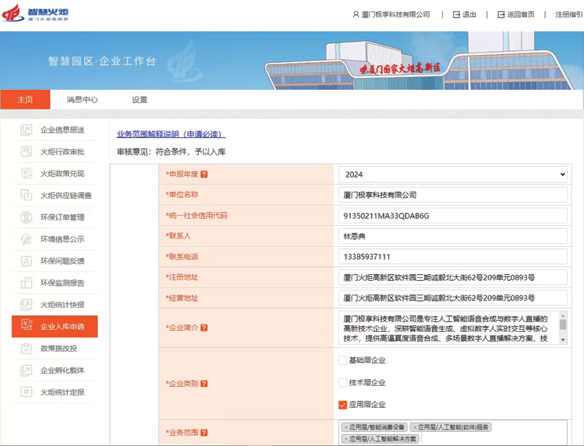Click the 经营地址 input field
The height and width of the screenshot is (446, 584).
[x=453, y=298]
